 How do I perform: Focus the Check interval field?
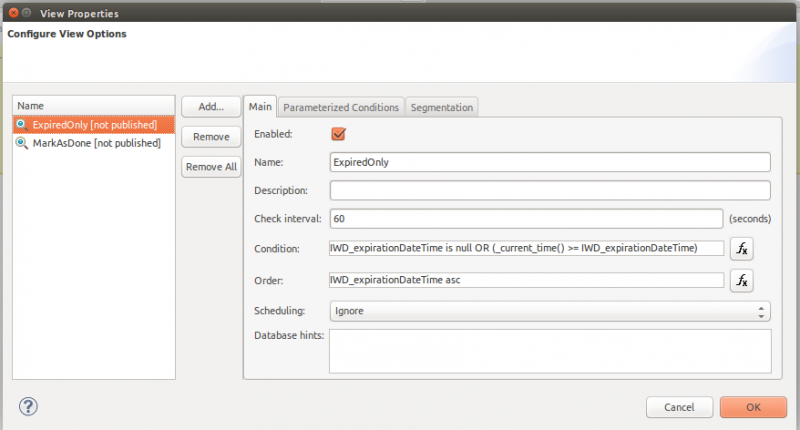[x=525, y=218]
